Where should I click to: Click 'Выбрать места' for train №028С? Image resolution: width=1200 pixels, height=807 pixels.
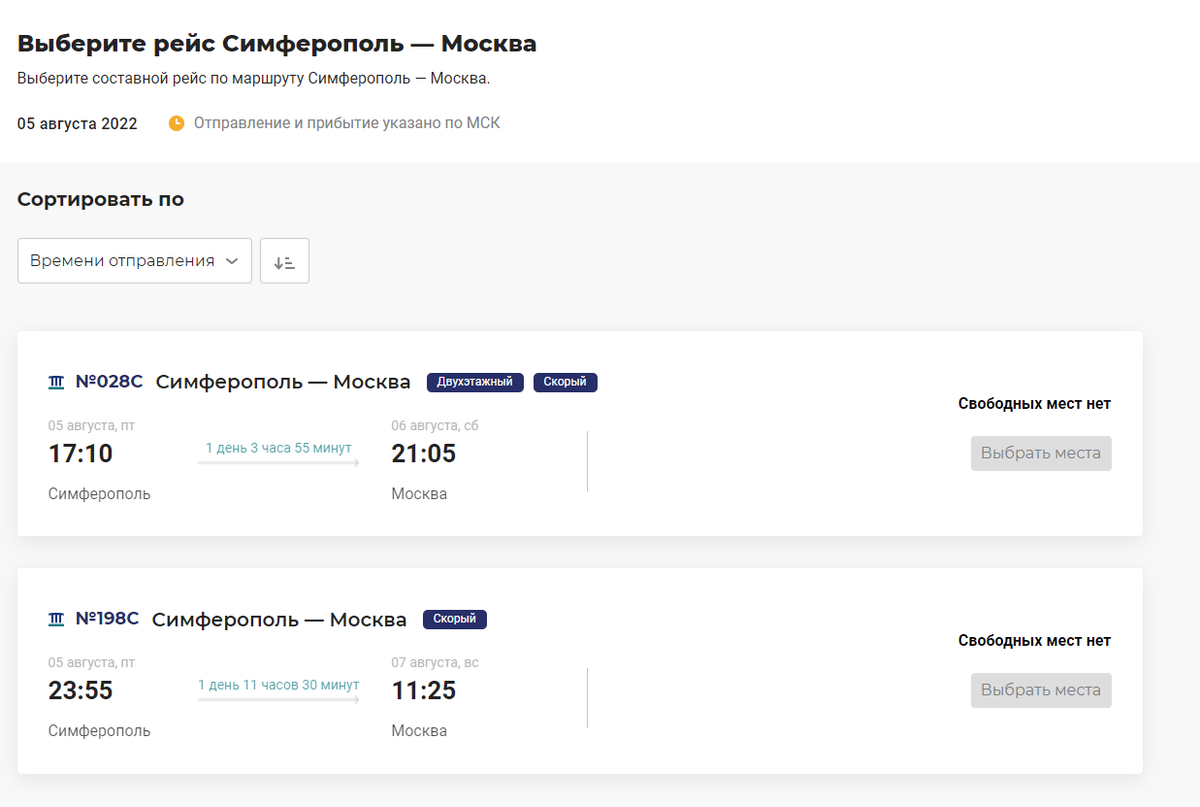click(x=1041, y=453)
